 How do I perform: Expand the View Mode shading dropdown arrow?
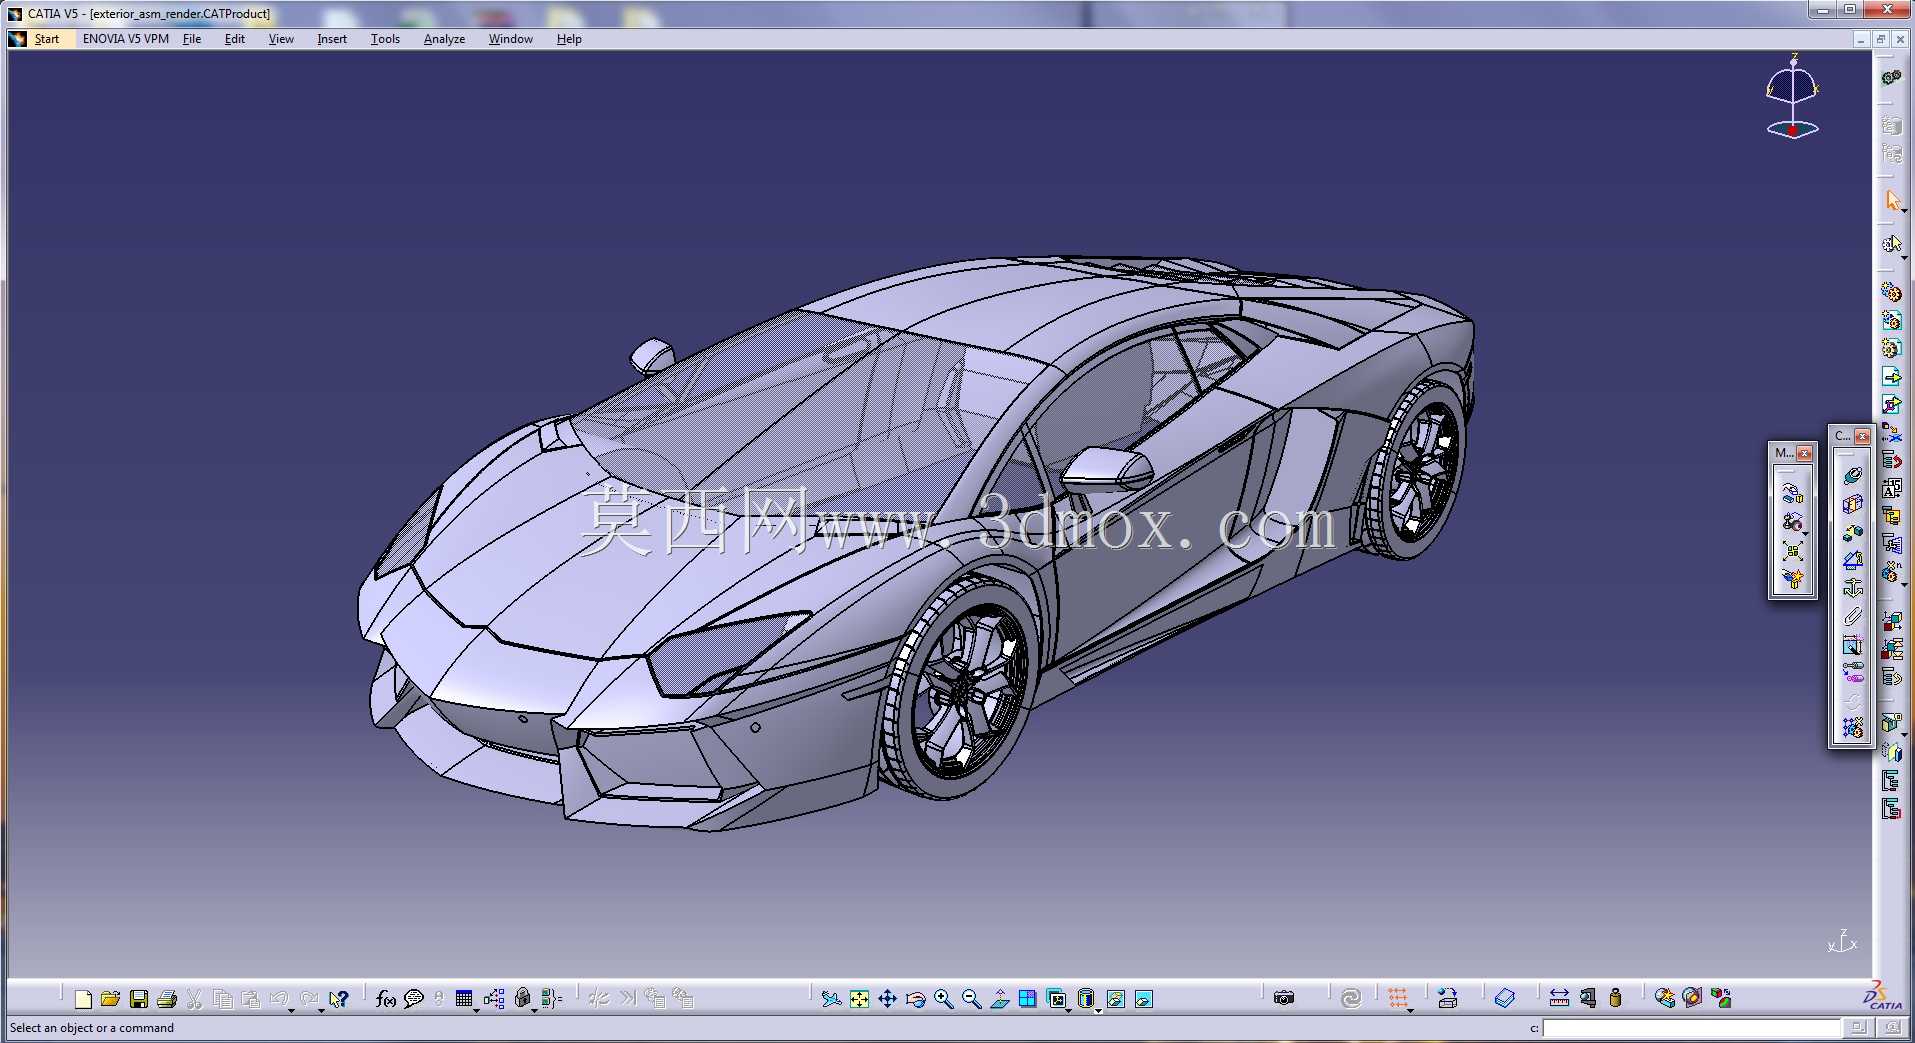tap(1099, 1010)
